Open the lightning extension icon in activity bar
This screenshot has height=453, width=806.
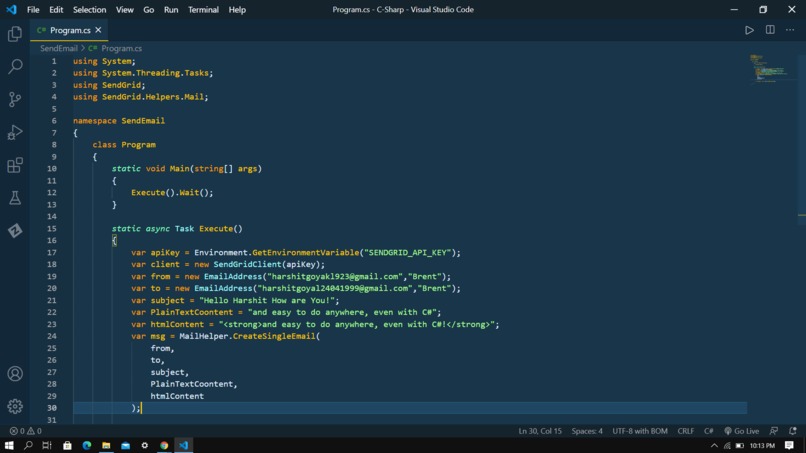pyautogui.click(x=15, y=230)
